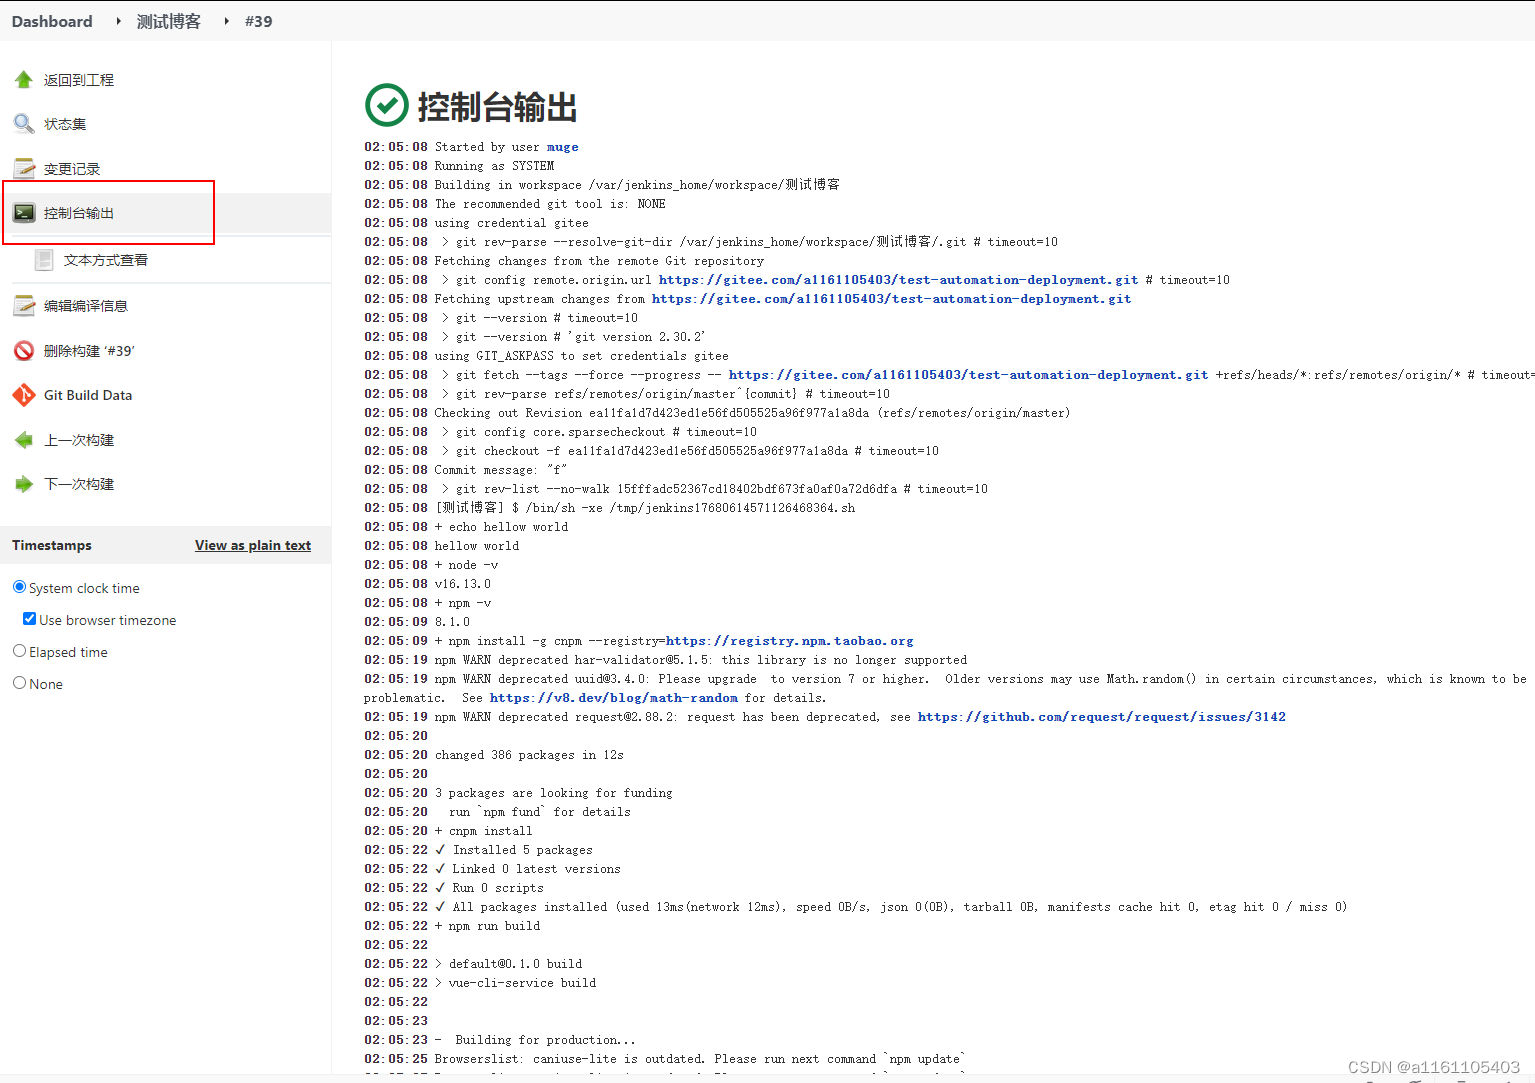1535x1083 pixels.
Task: Click the line 'Linked 0 latest versions'
Action: 536,869
